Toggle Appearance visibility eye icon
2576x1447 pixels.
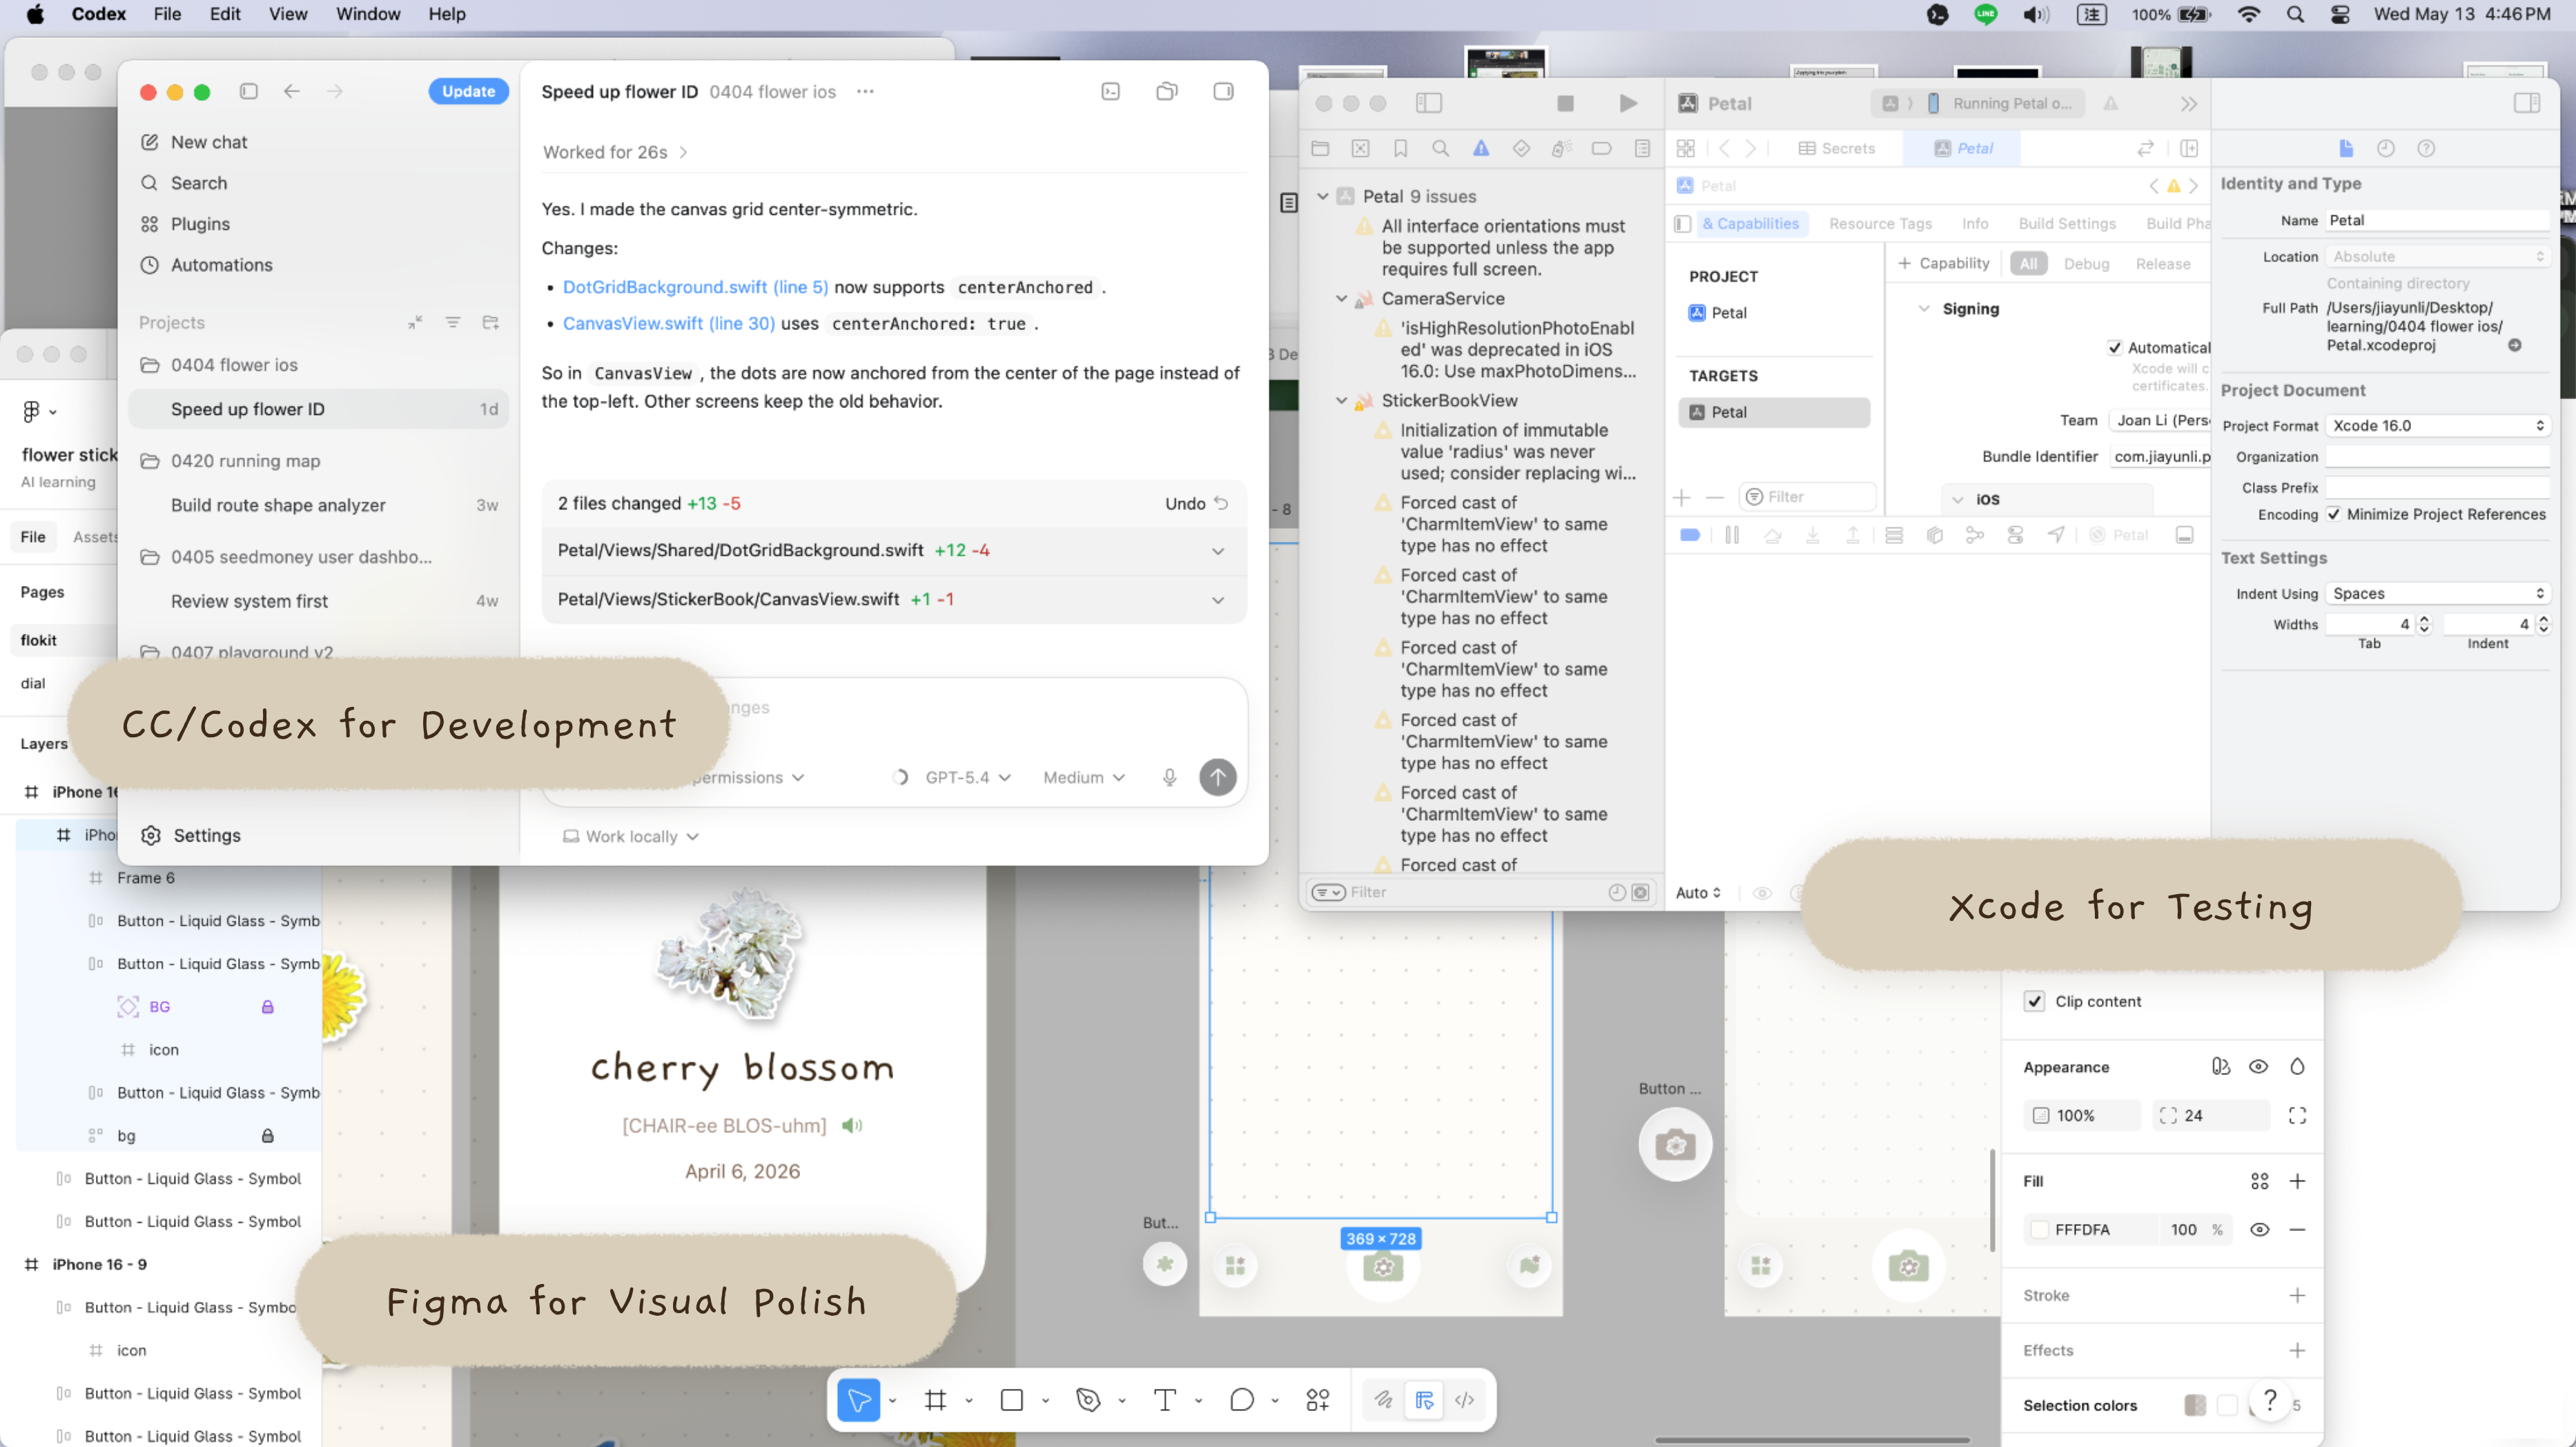[2258, 1066]
